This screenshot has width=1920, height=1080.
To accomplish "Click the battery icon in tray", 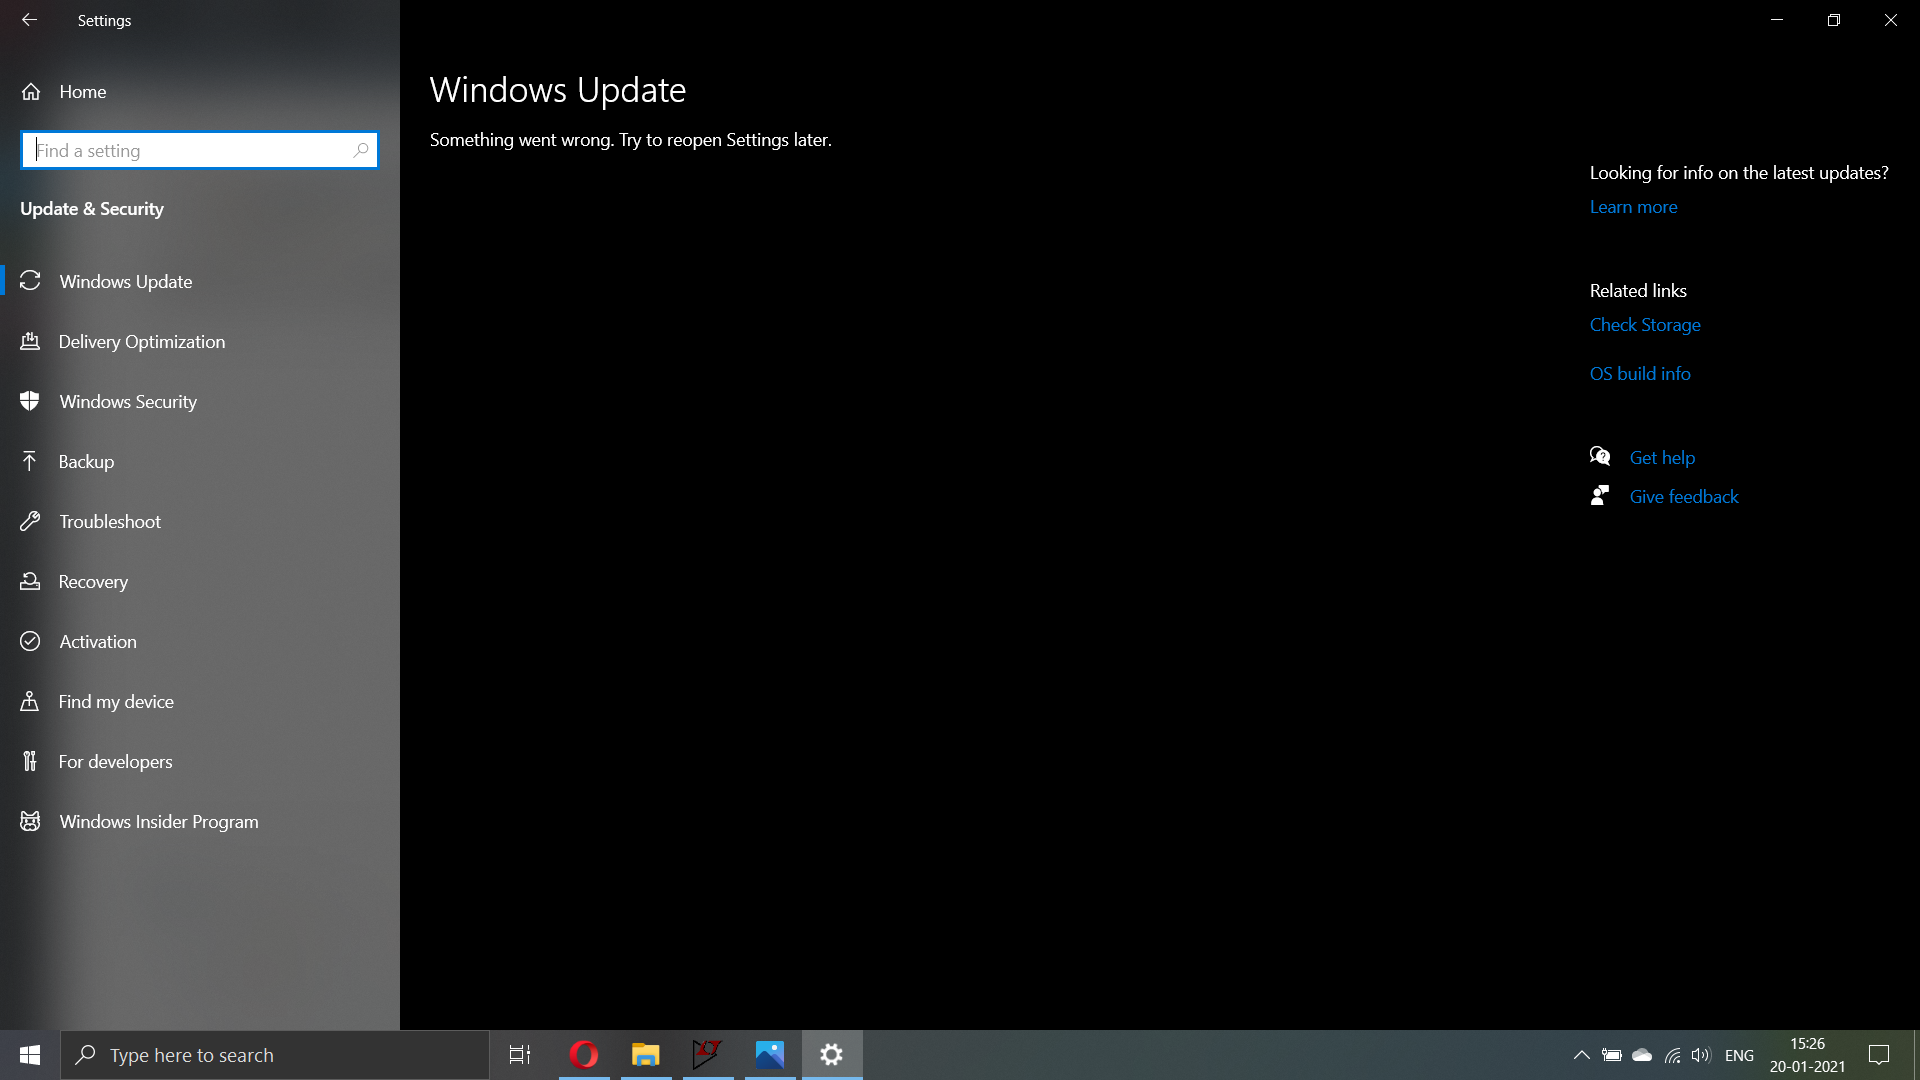I will pyautogui.click(x=1612, y=1055).
